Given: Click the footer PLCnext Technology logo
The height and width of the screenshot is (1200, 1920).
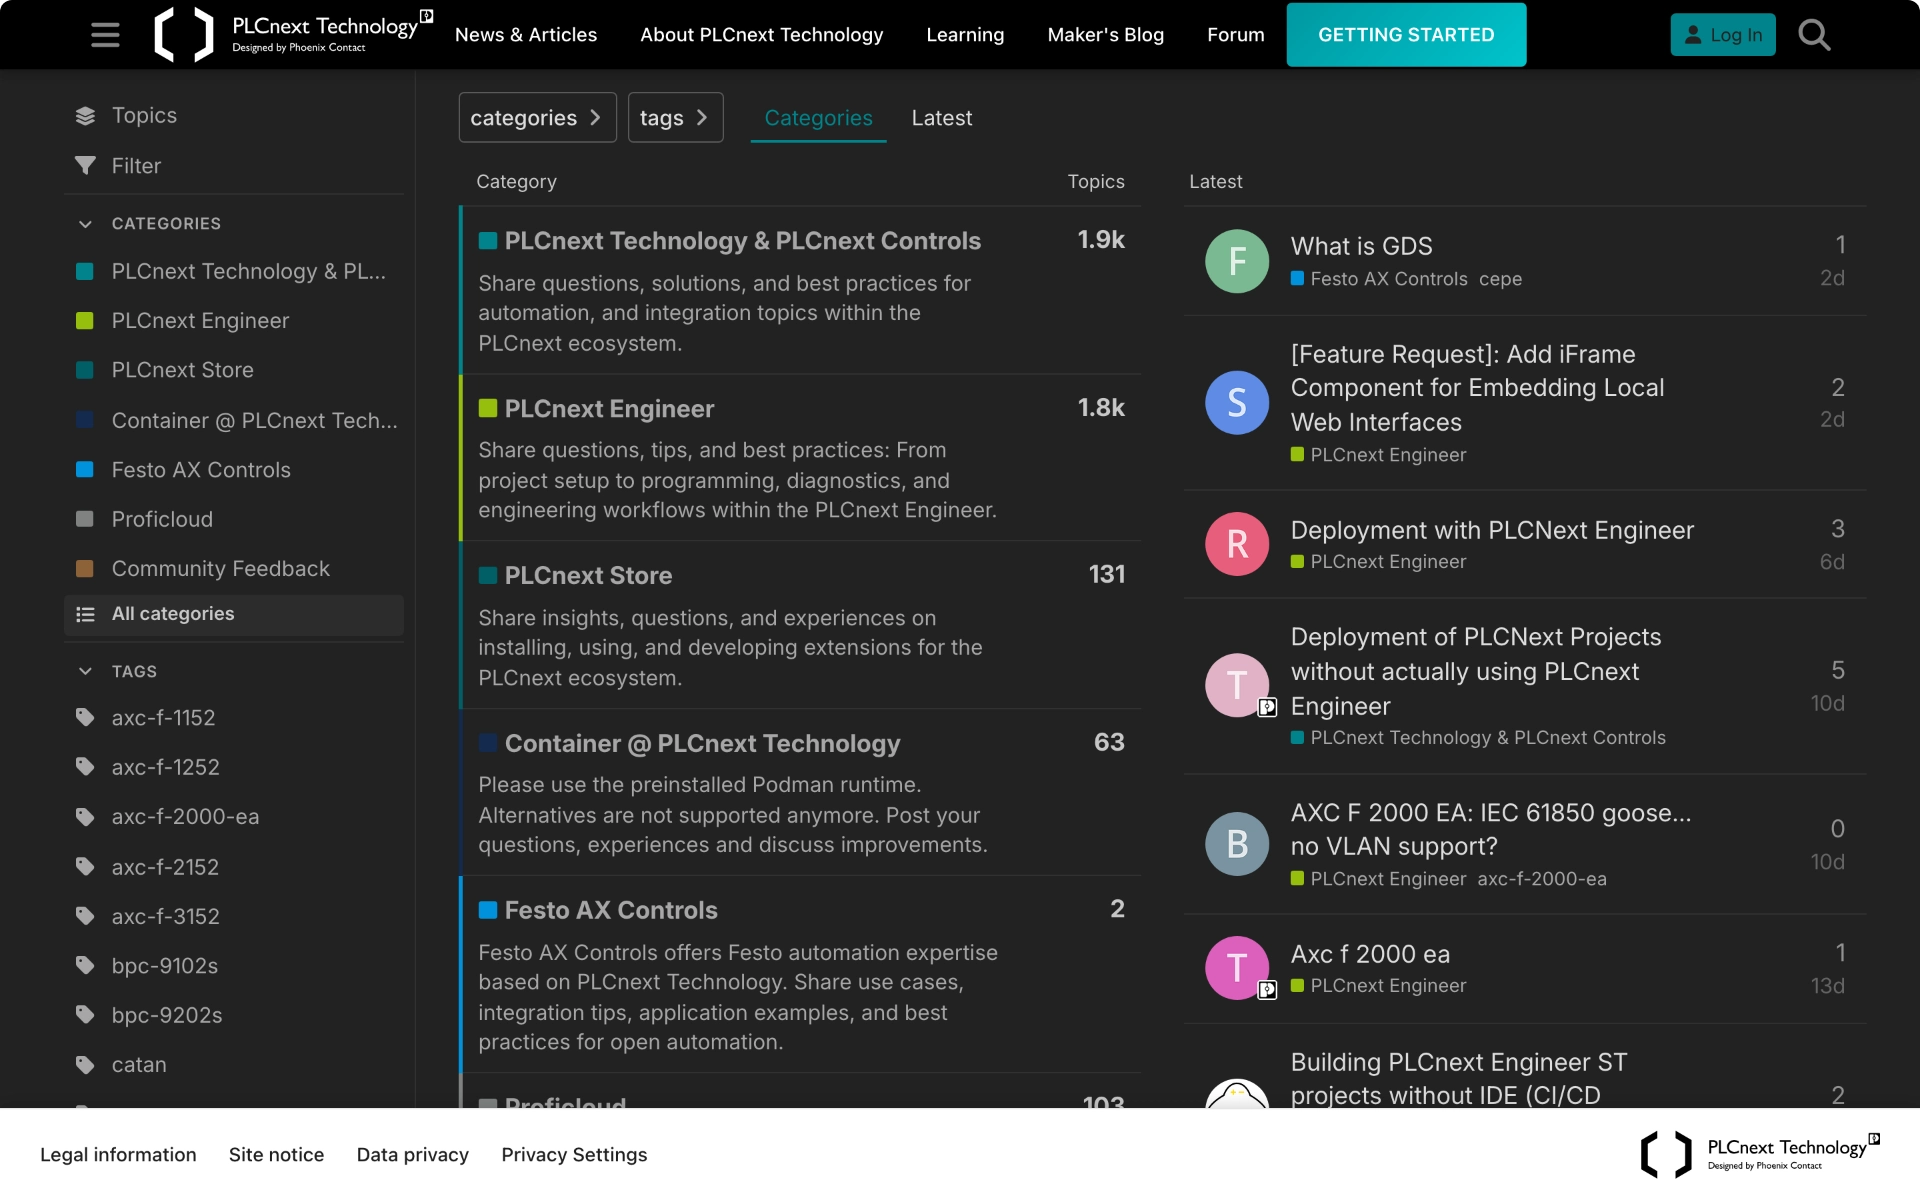Looking at the screenshot, I should pyautogui.click(x=1760, y=1154).
